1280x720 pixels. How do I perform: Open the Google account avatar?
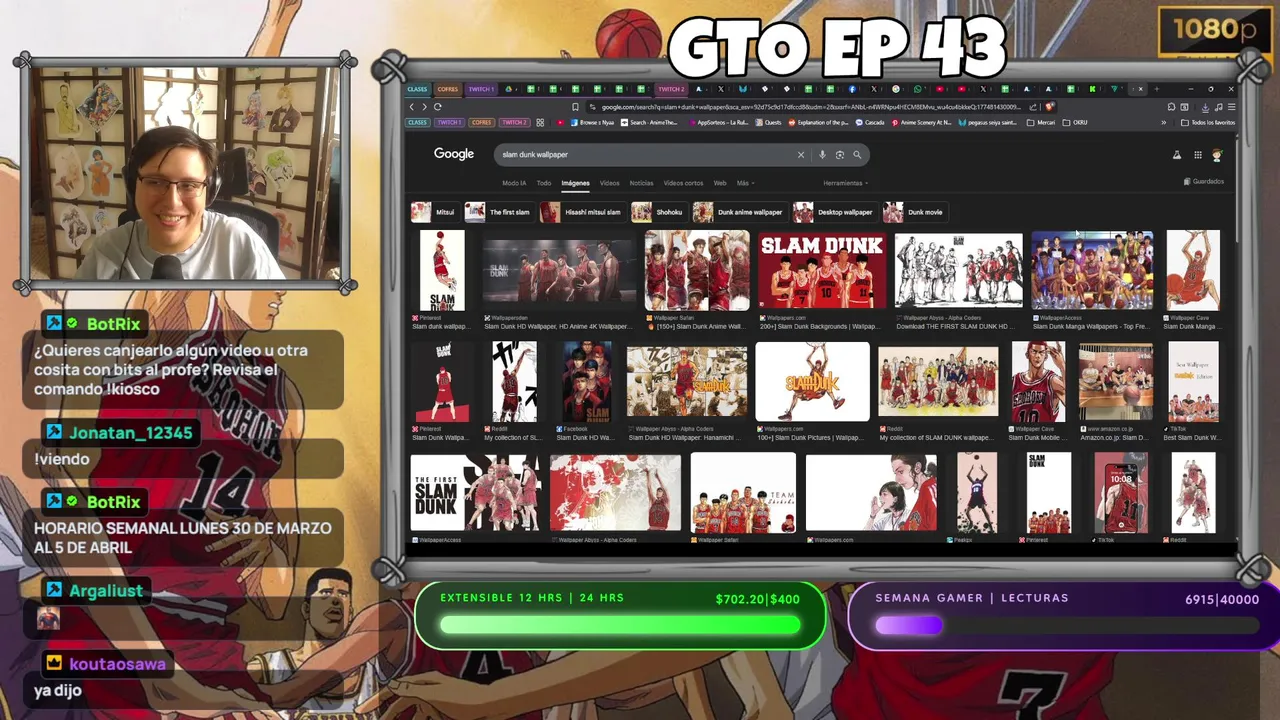[x=1217, y=155]
